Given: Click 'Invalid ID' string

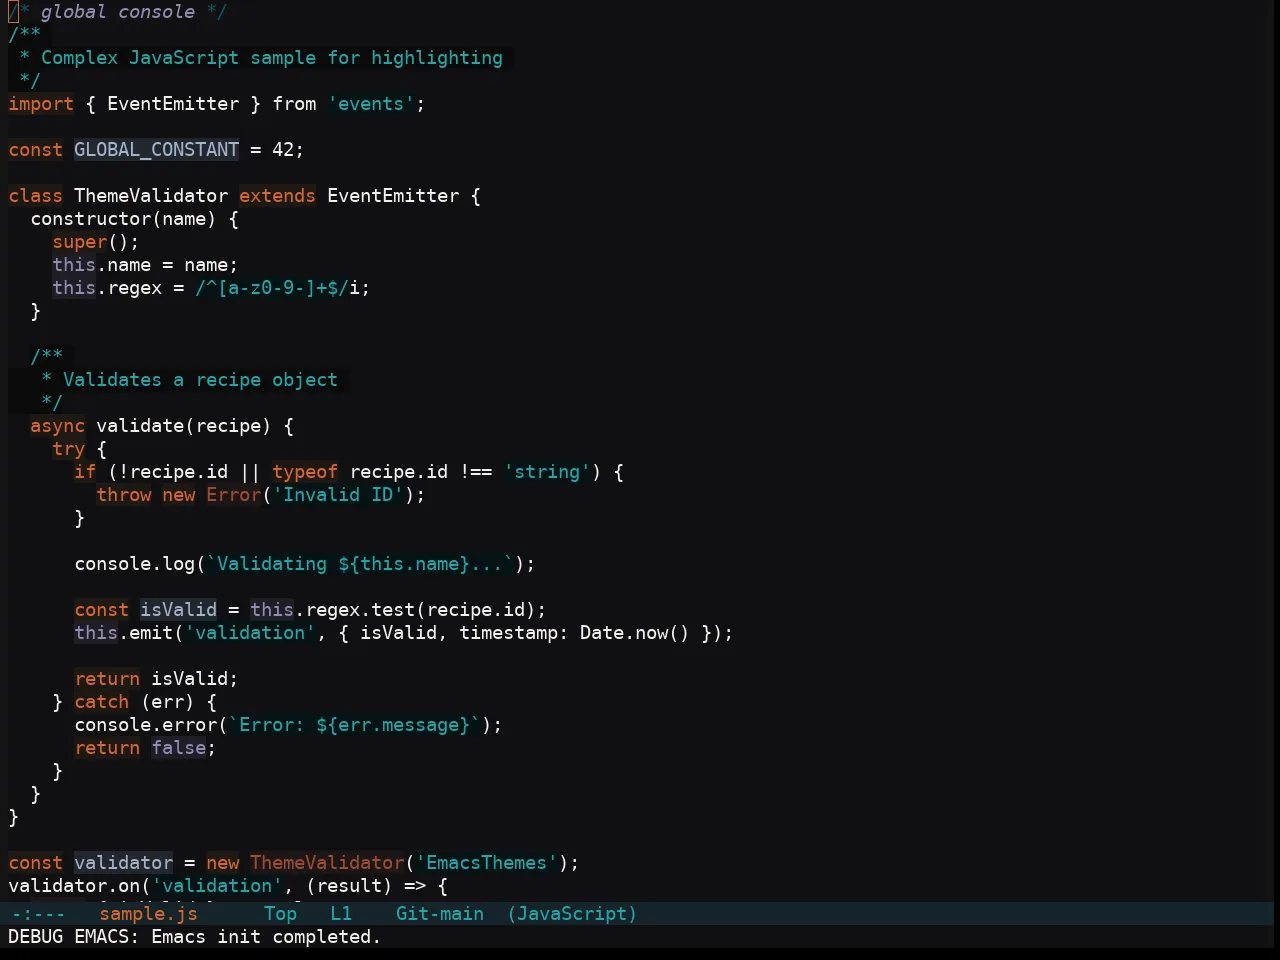Looking at the screenshot, I should point(338,495).
